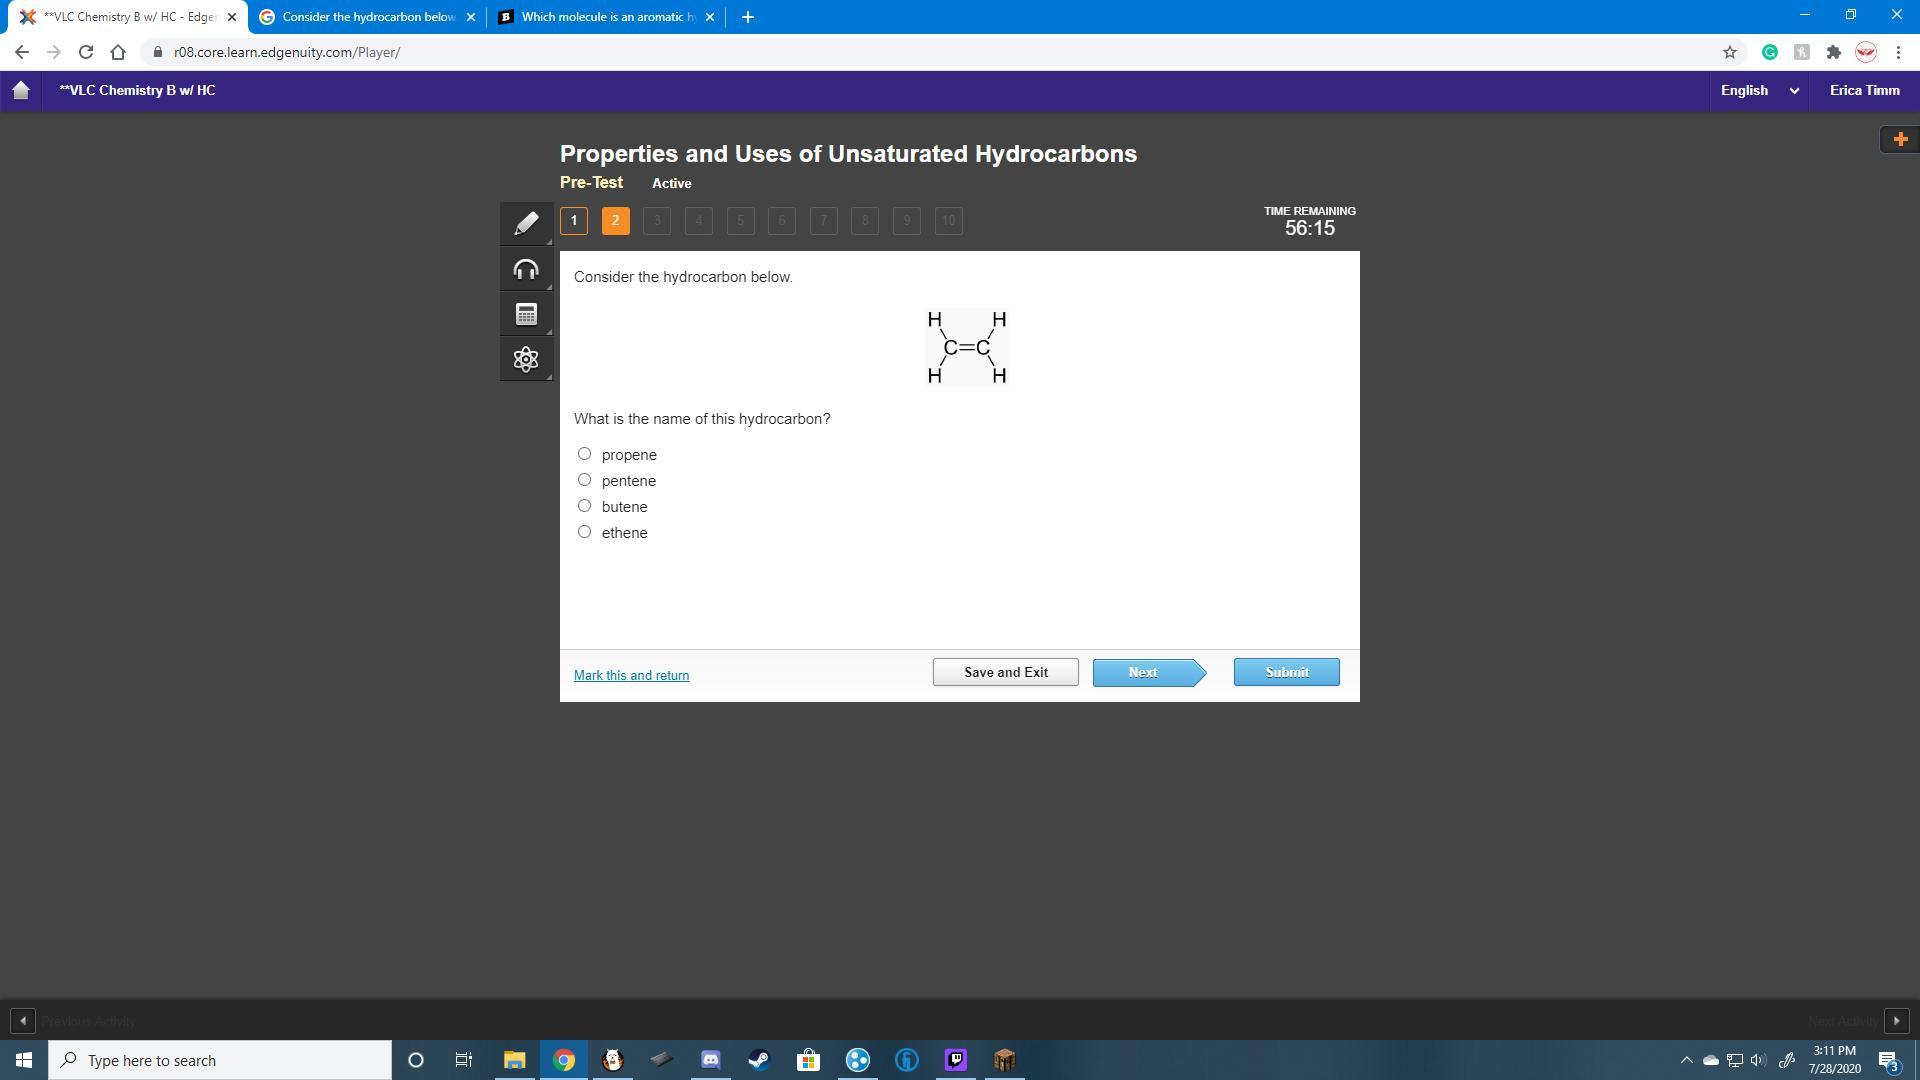Click Mark this and return link
Image resolution: width=1920 pixels, height=1080 pixels.
tap(631, 675)
